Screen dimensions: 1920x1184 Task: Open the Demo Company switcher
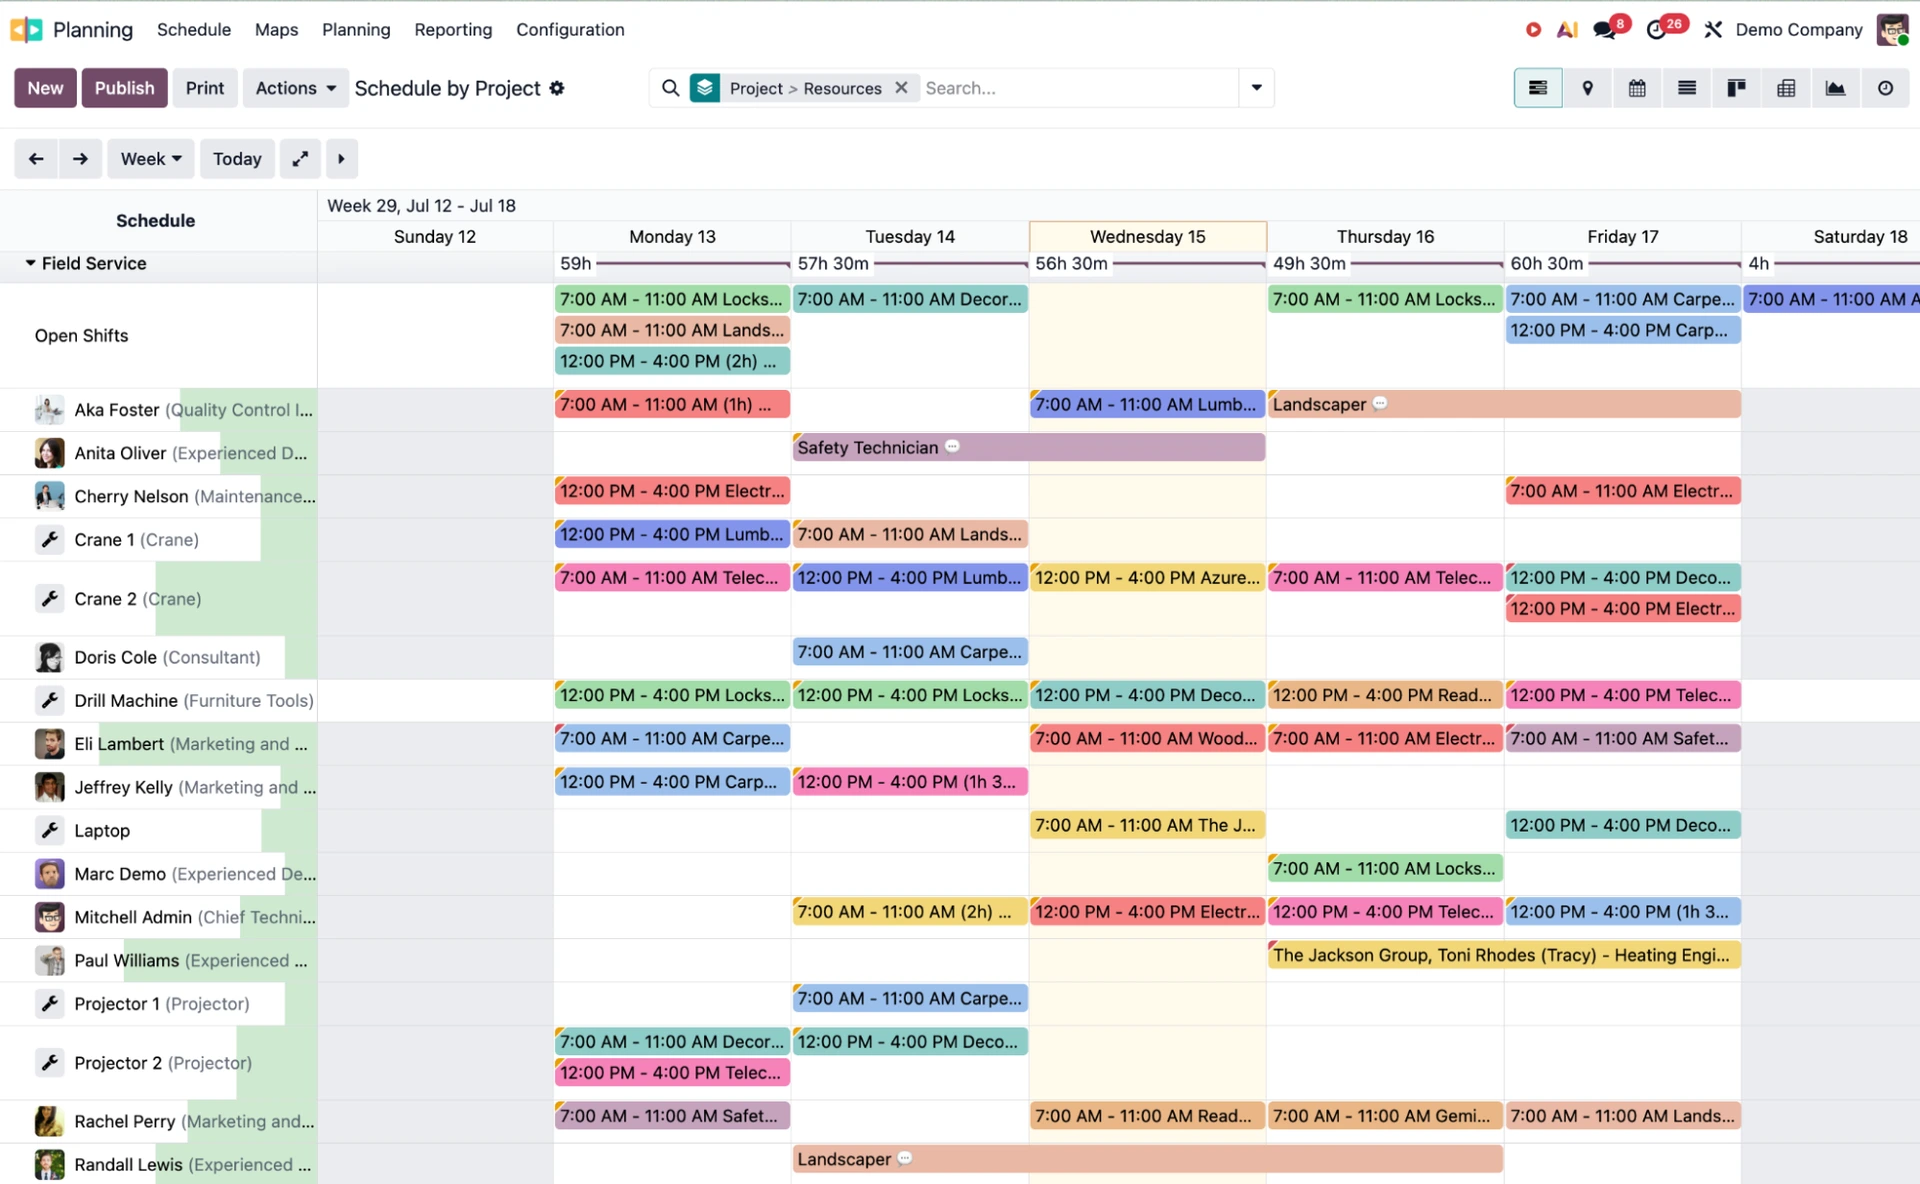pos(1799,30)
